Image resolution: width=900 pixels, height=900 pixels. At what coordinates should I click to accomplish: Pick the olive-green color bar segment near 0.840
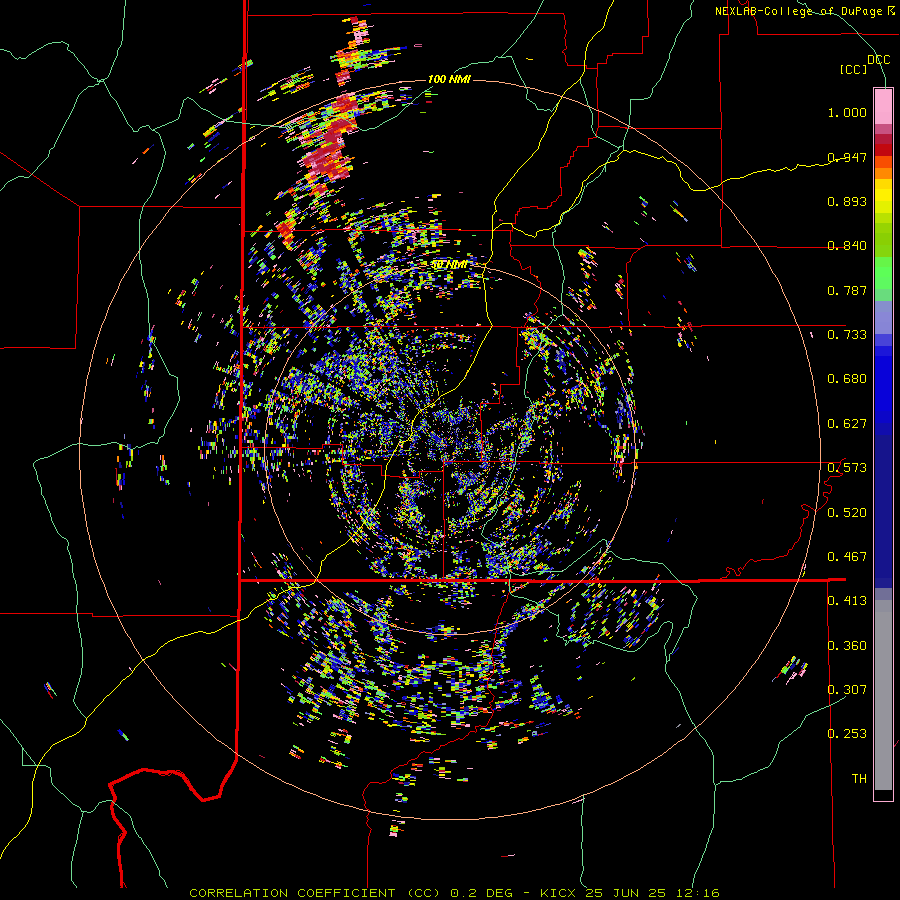(x=883, y=240)
